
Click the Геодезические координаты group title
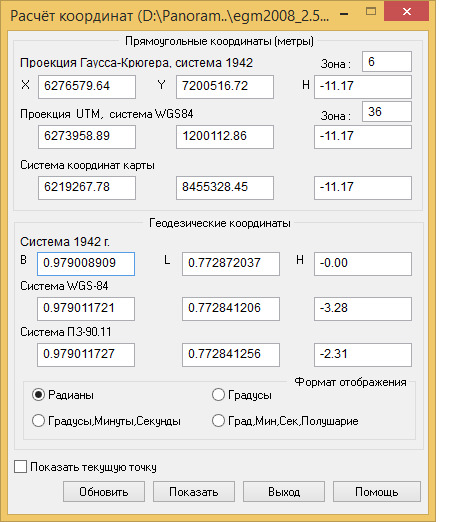[220, 223]
